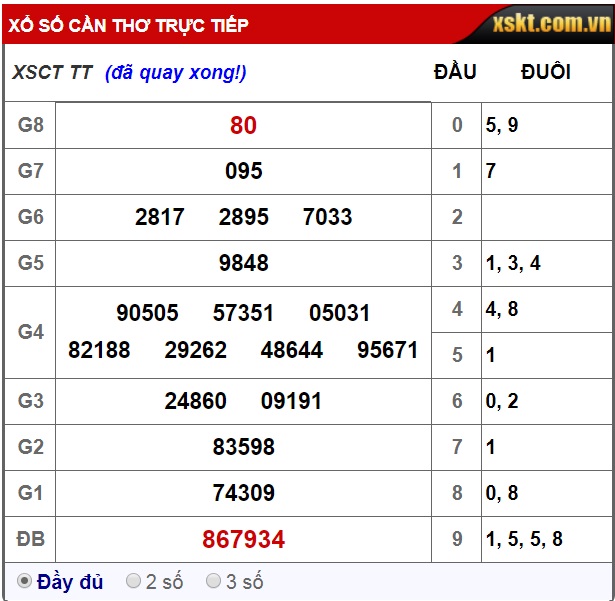This screenshot has height=601, width=615.
Task: Click G4 number 90505
Action: (x=147, y=313)
